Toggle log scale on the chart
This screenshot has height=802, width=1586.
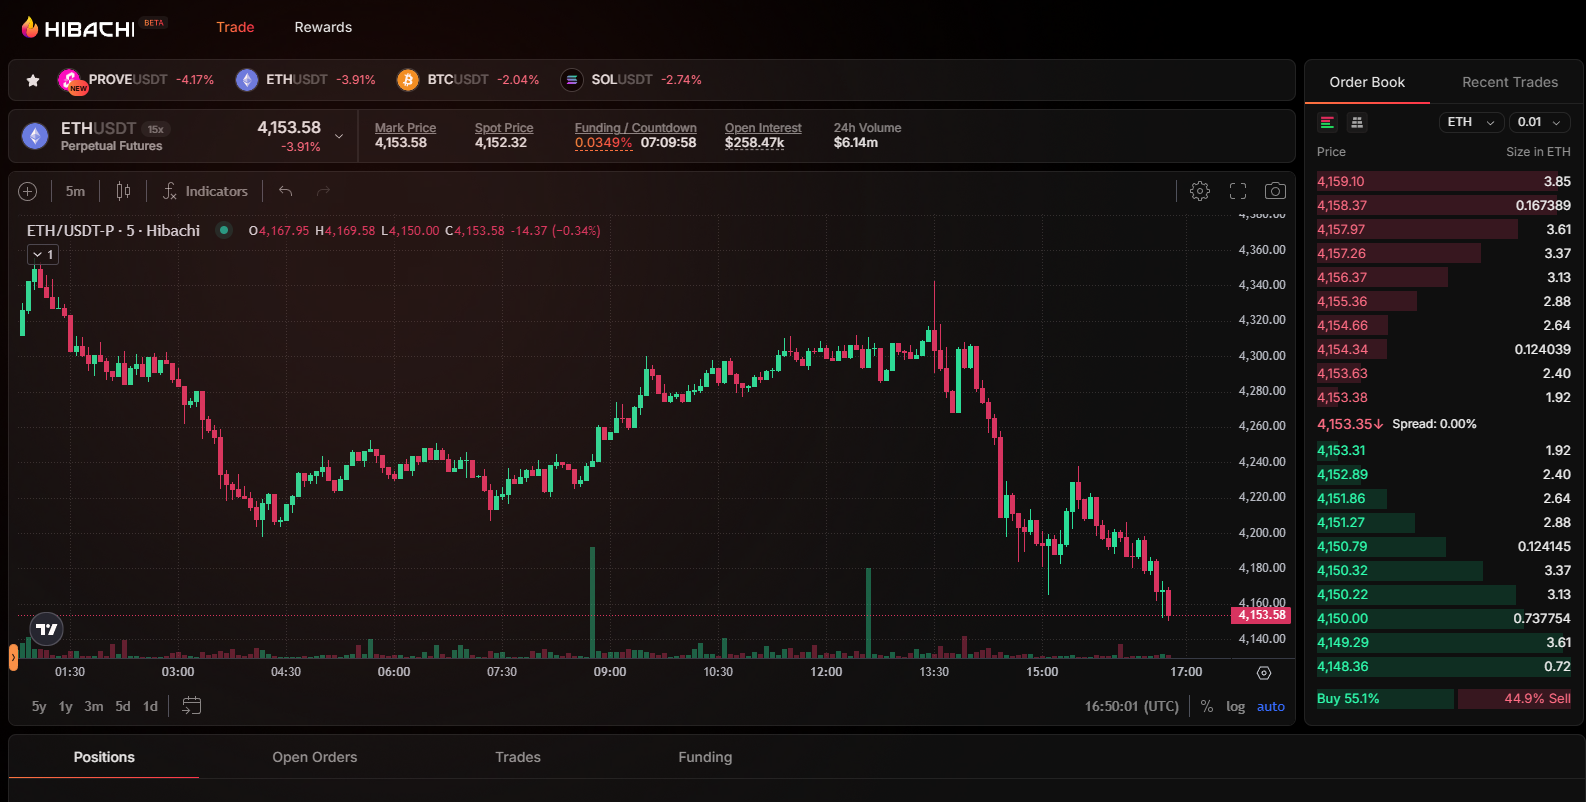pos(1236,706)
